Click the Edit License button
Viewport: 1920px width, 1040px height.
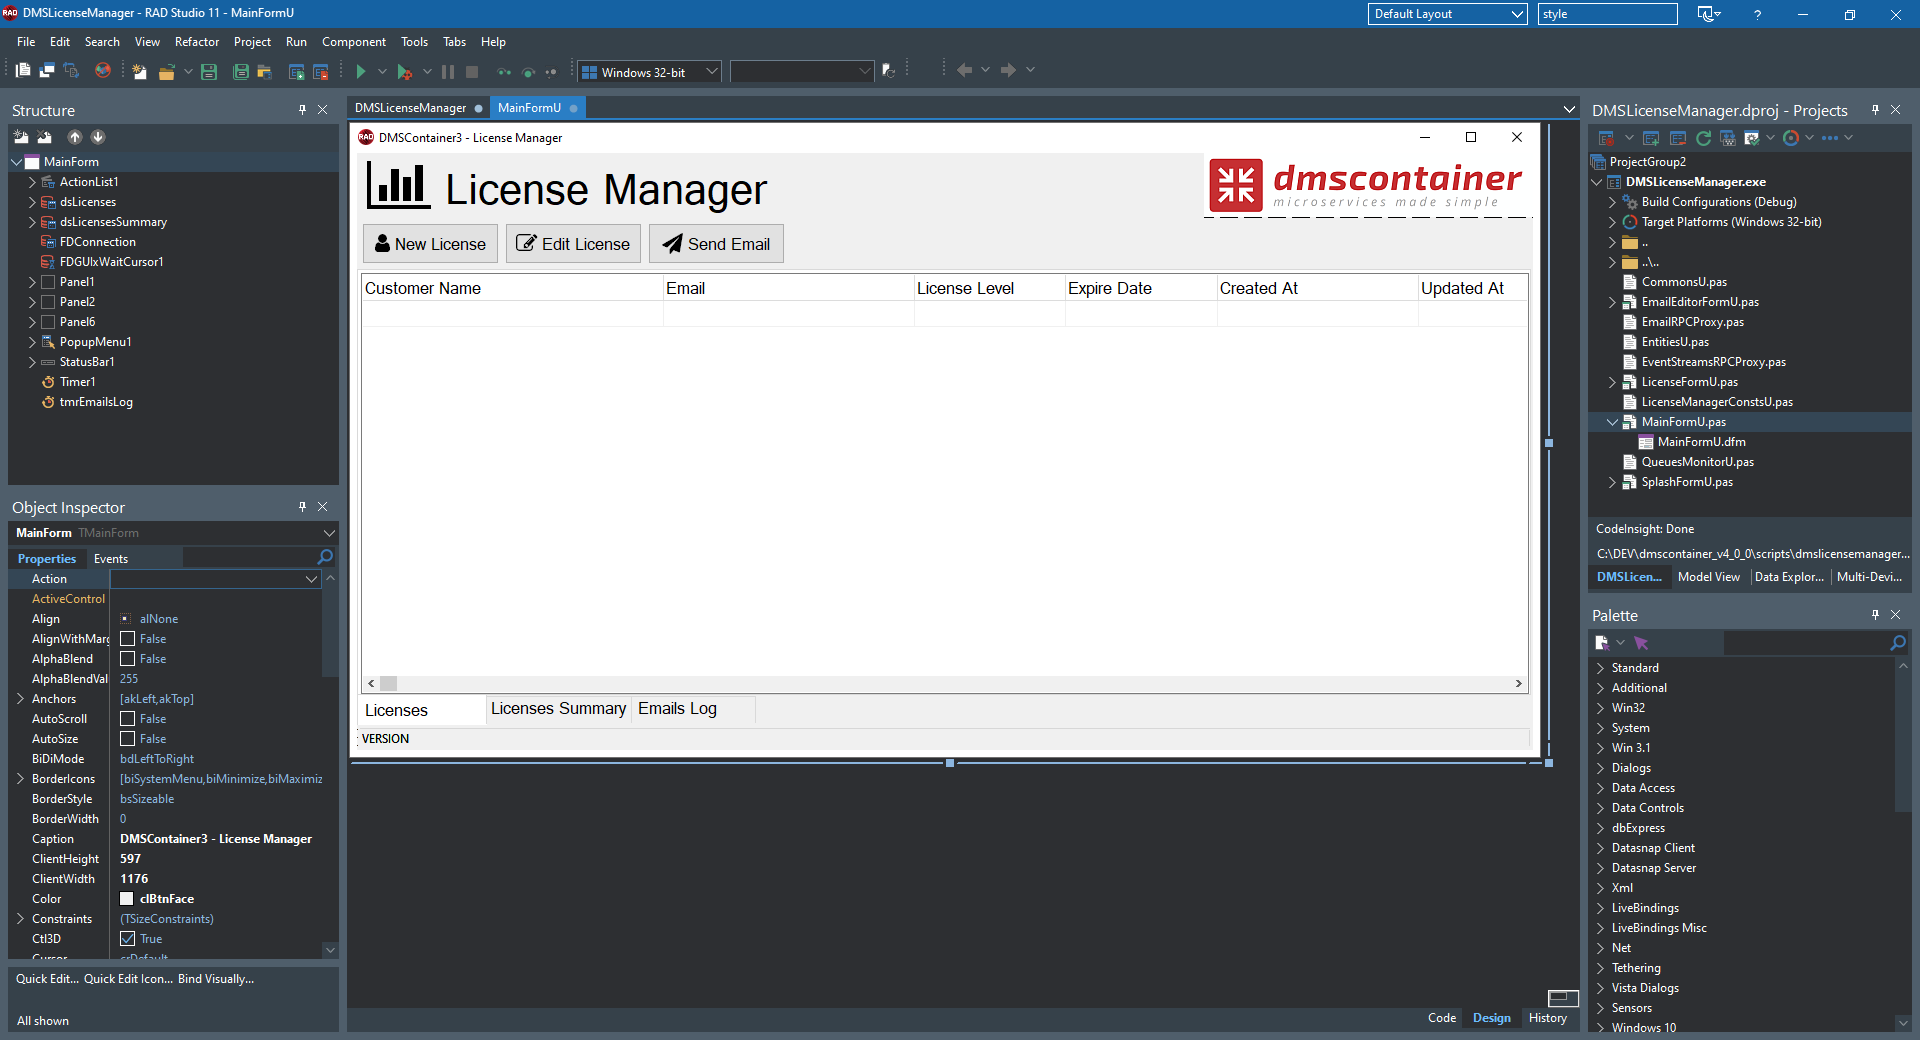tap(573, 244)
